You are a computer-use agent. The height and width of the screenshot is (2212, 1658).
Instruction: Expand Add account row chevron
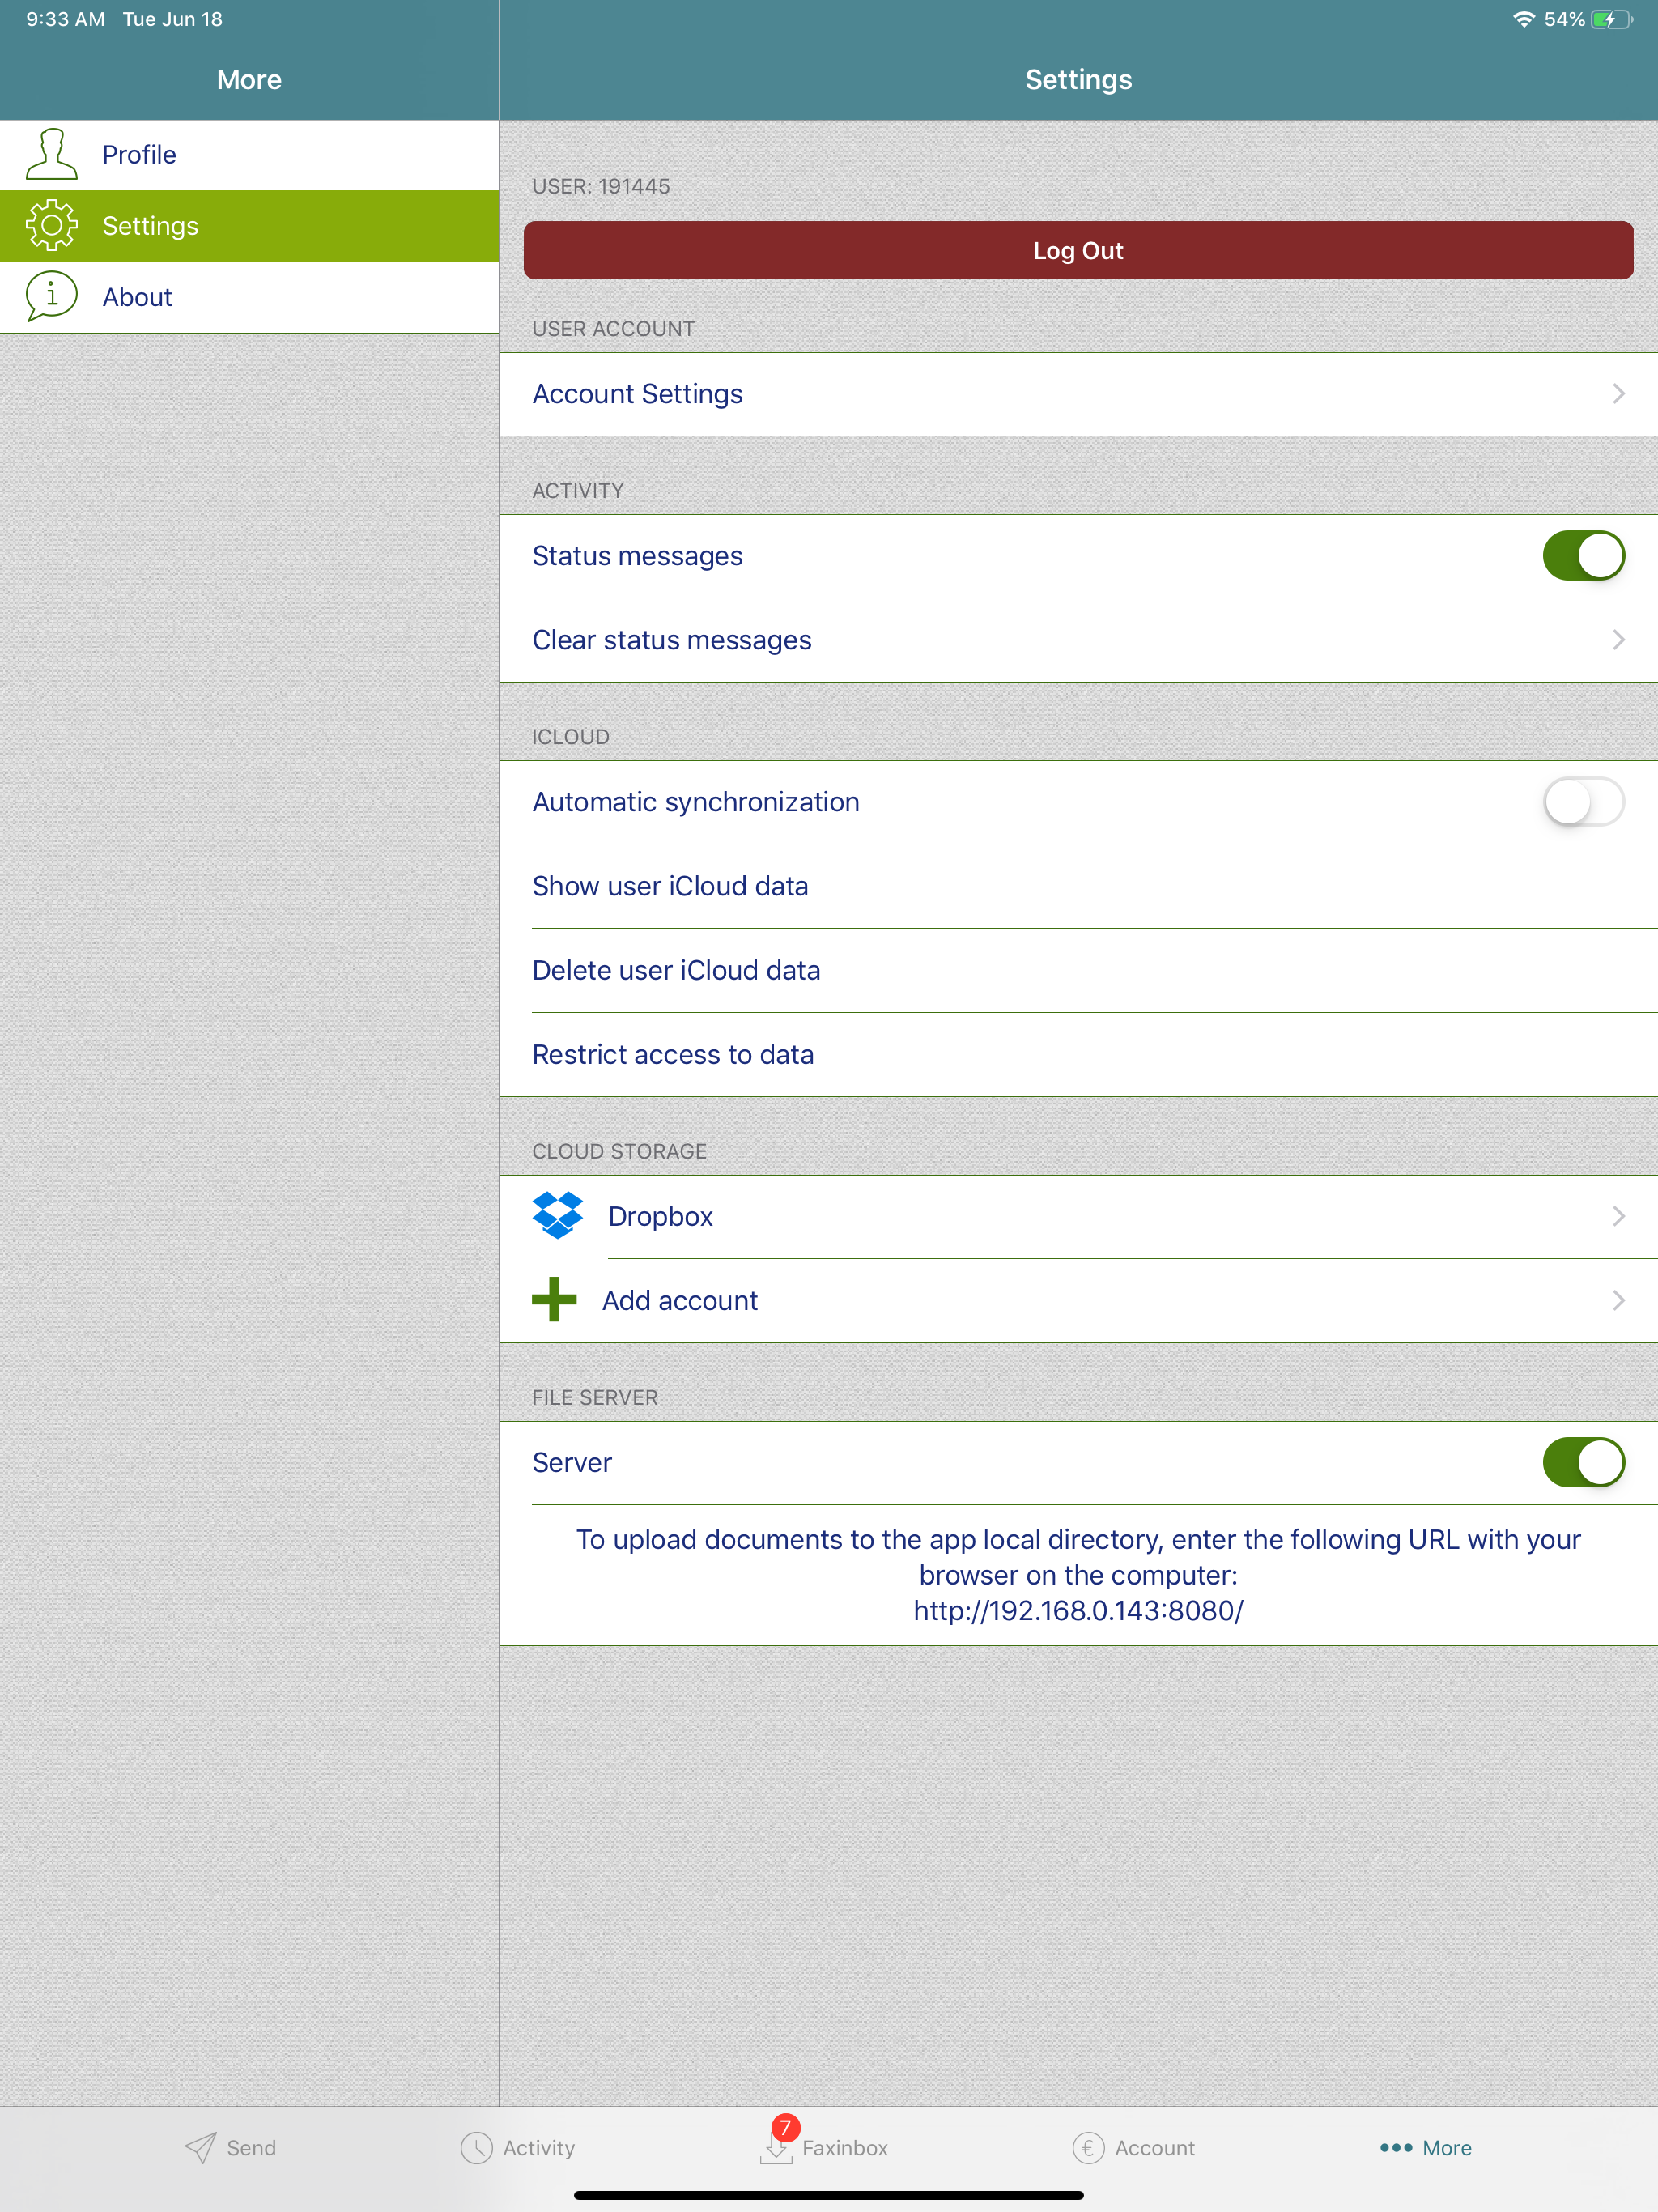pyautogui.click(x=1618, y=1300)
